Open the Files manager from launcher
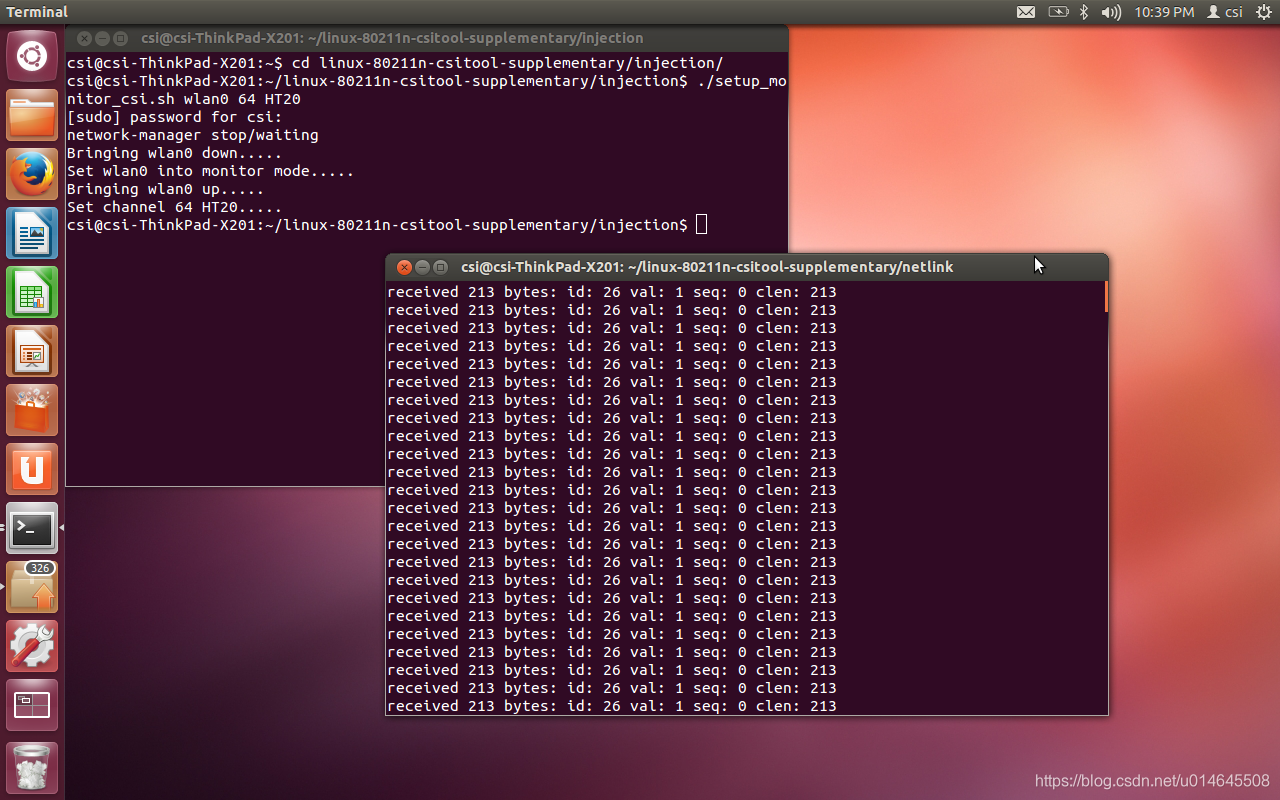1280x800 pixels. pyautogui.click(x=32, y=115)
